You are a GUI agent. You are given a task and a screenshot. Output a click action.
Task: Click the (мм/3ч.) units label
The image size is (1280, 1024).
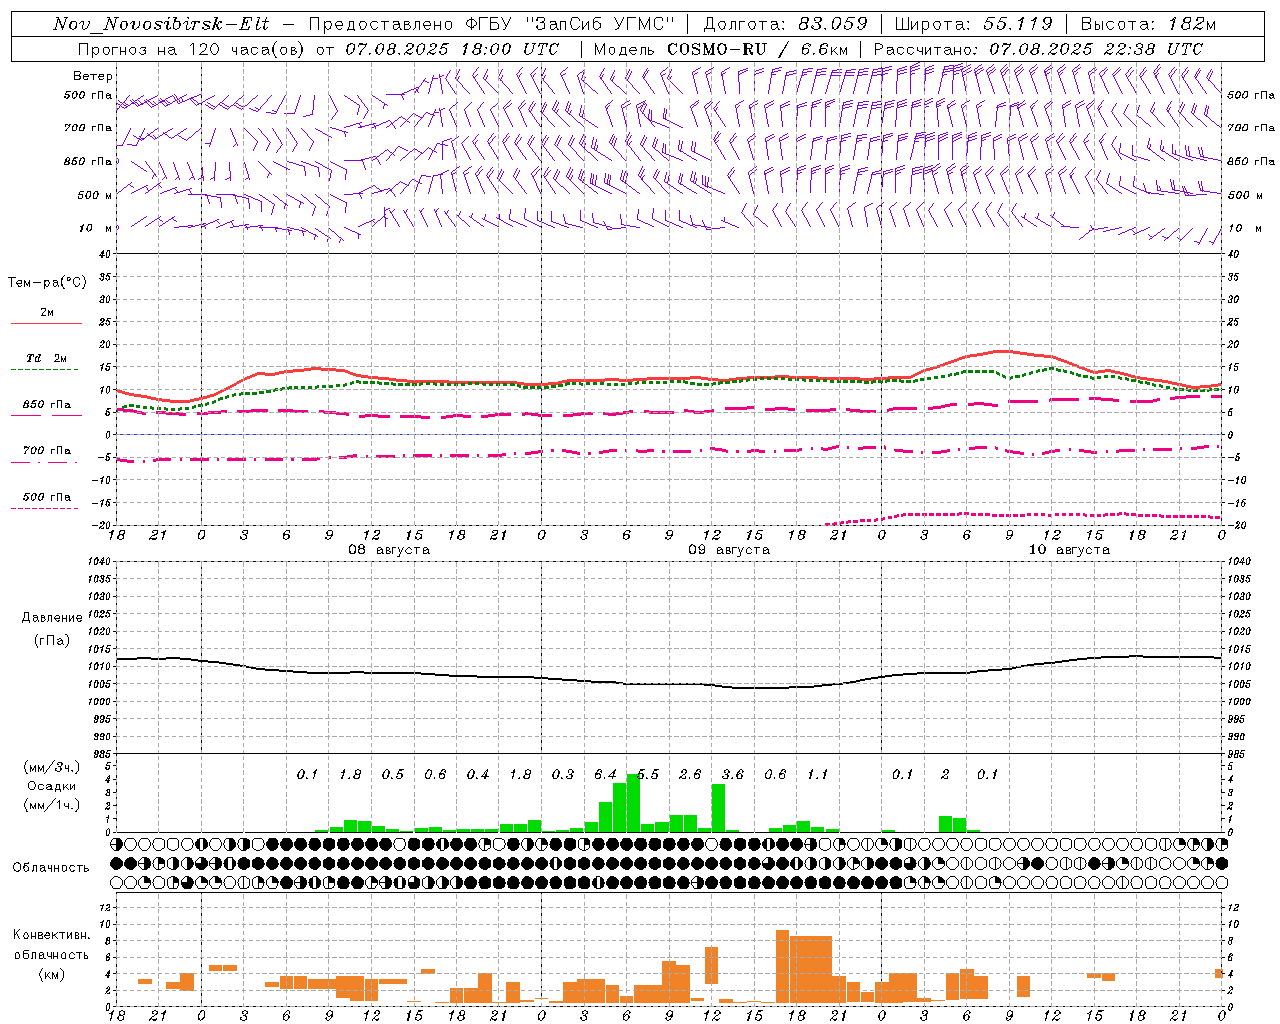[x=52, y=767]
